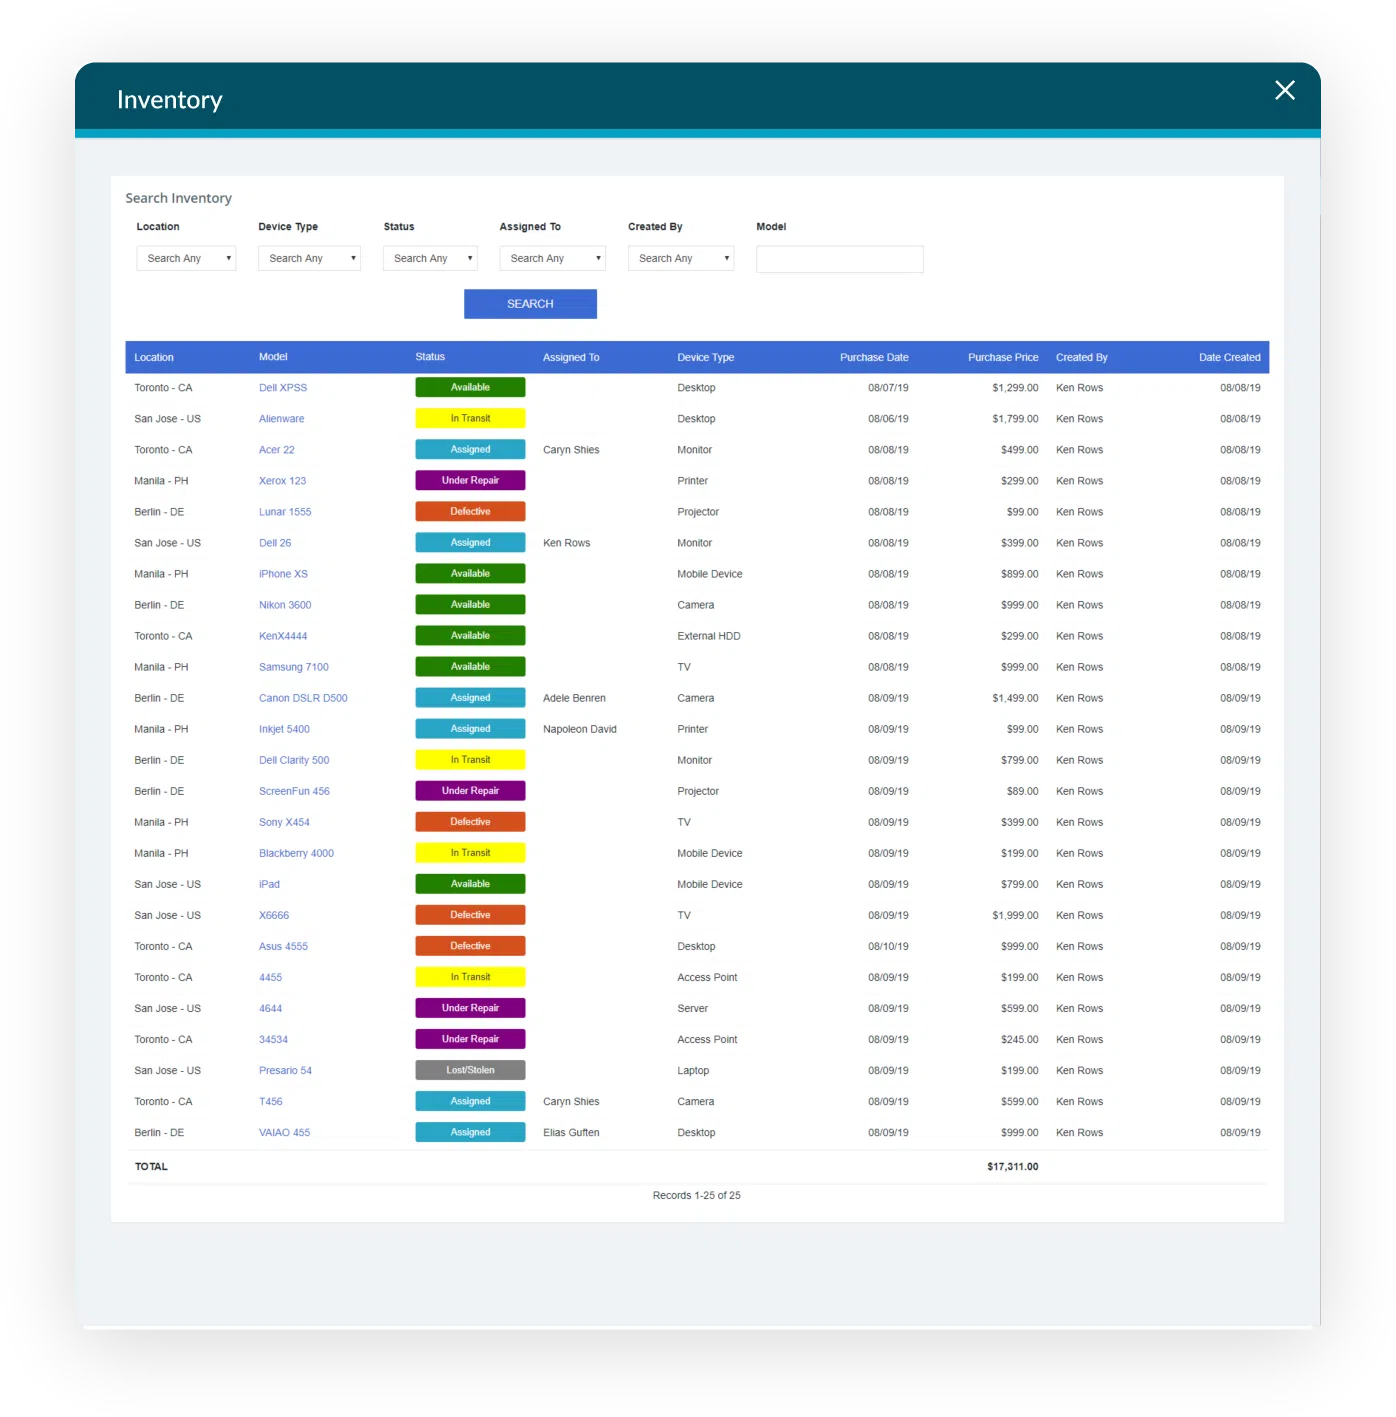This screenshot has width=1396, height=1417.
Task: Open the Canon DSLR D500 item
Action: (303, 697)
